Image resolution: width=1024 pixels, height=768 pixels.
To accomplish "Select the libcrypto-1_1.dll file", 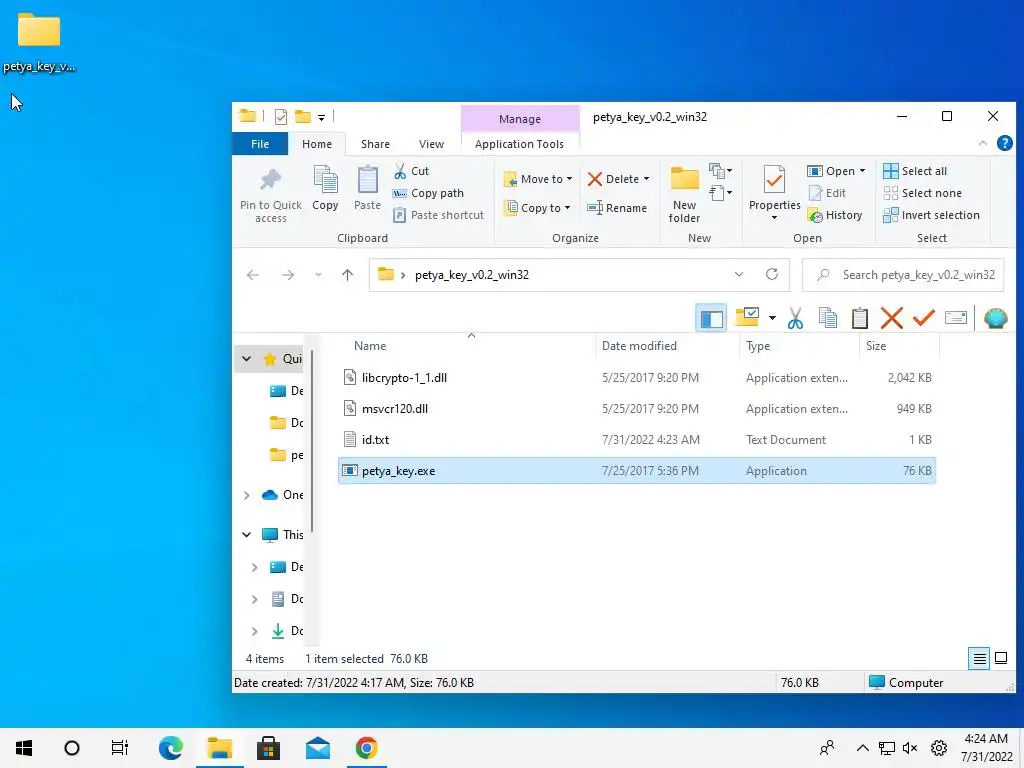I will pyautogui.click(x=637, y=377).
